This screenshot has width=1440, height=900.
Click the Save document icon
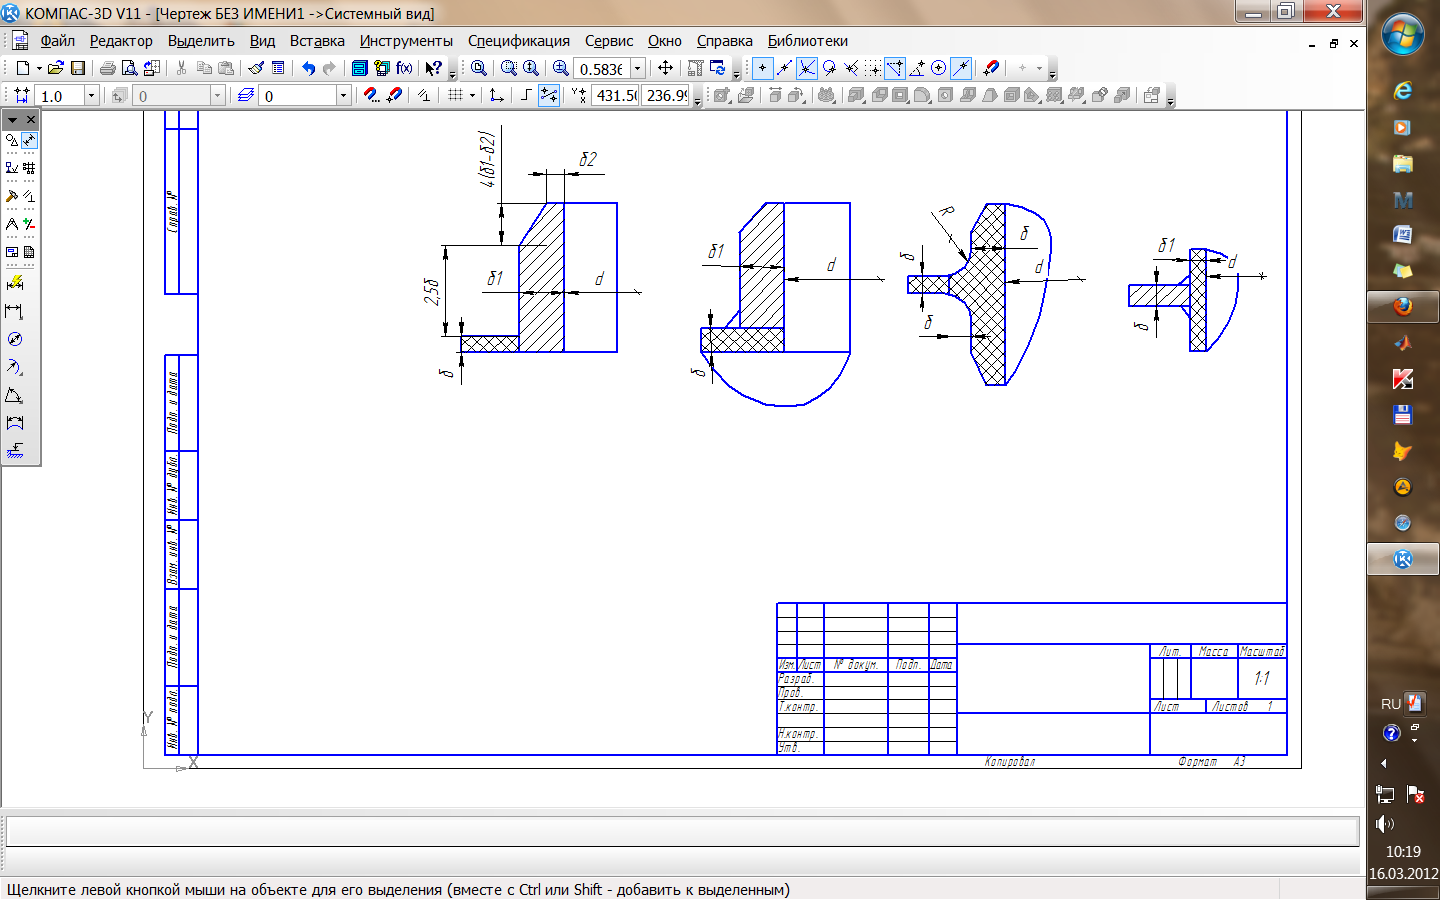pyautogui.click(x=78, y=68)
